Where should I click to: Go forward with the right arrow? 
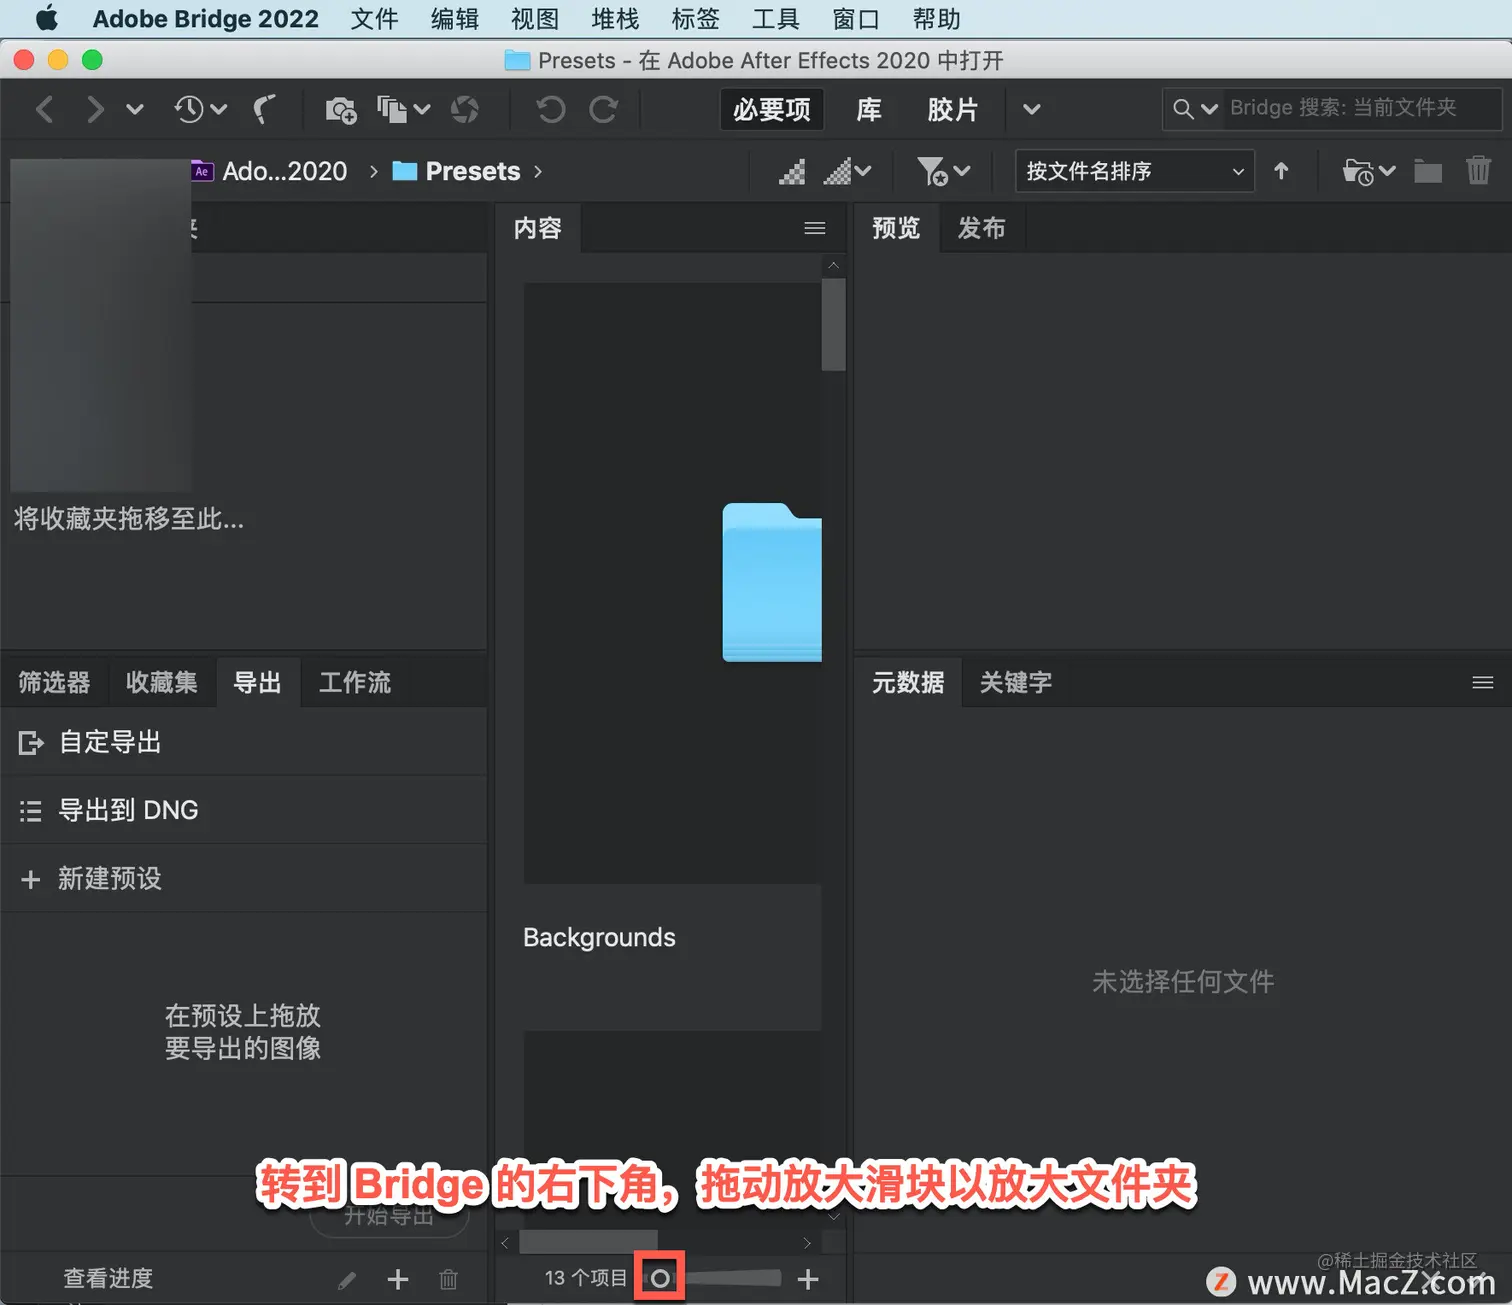(94, 109)
